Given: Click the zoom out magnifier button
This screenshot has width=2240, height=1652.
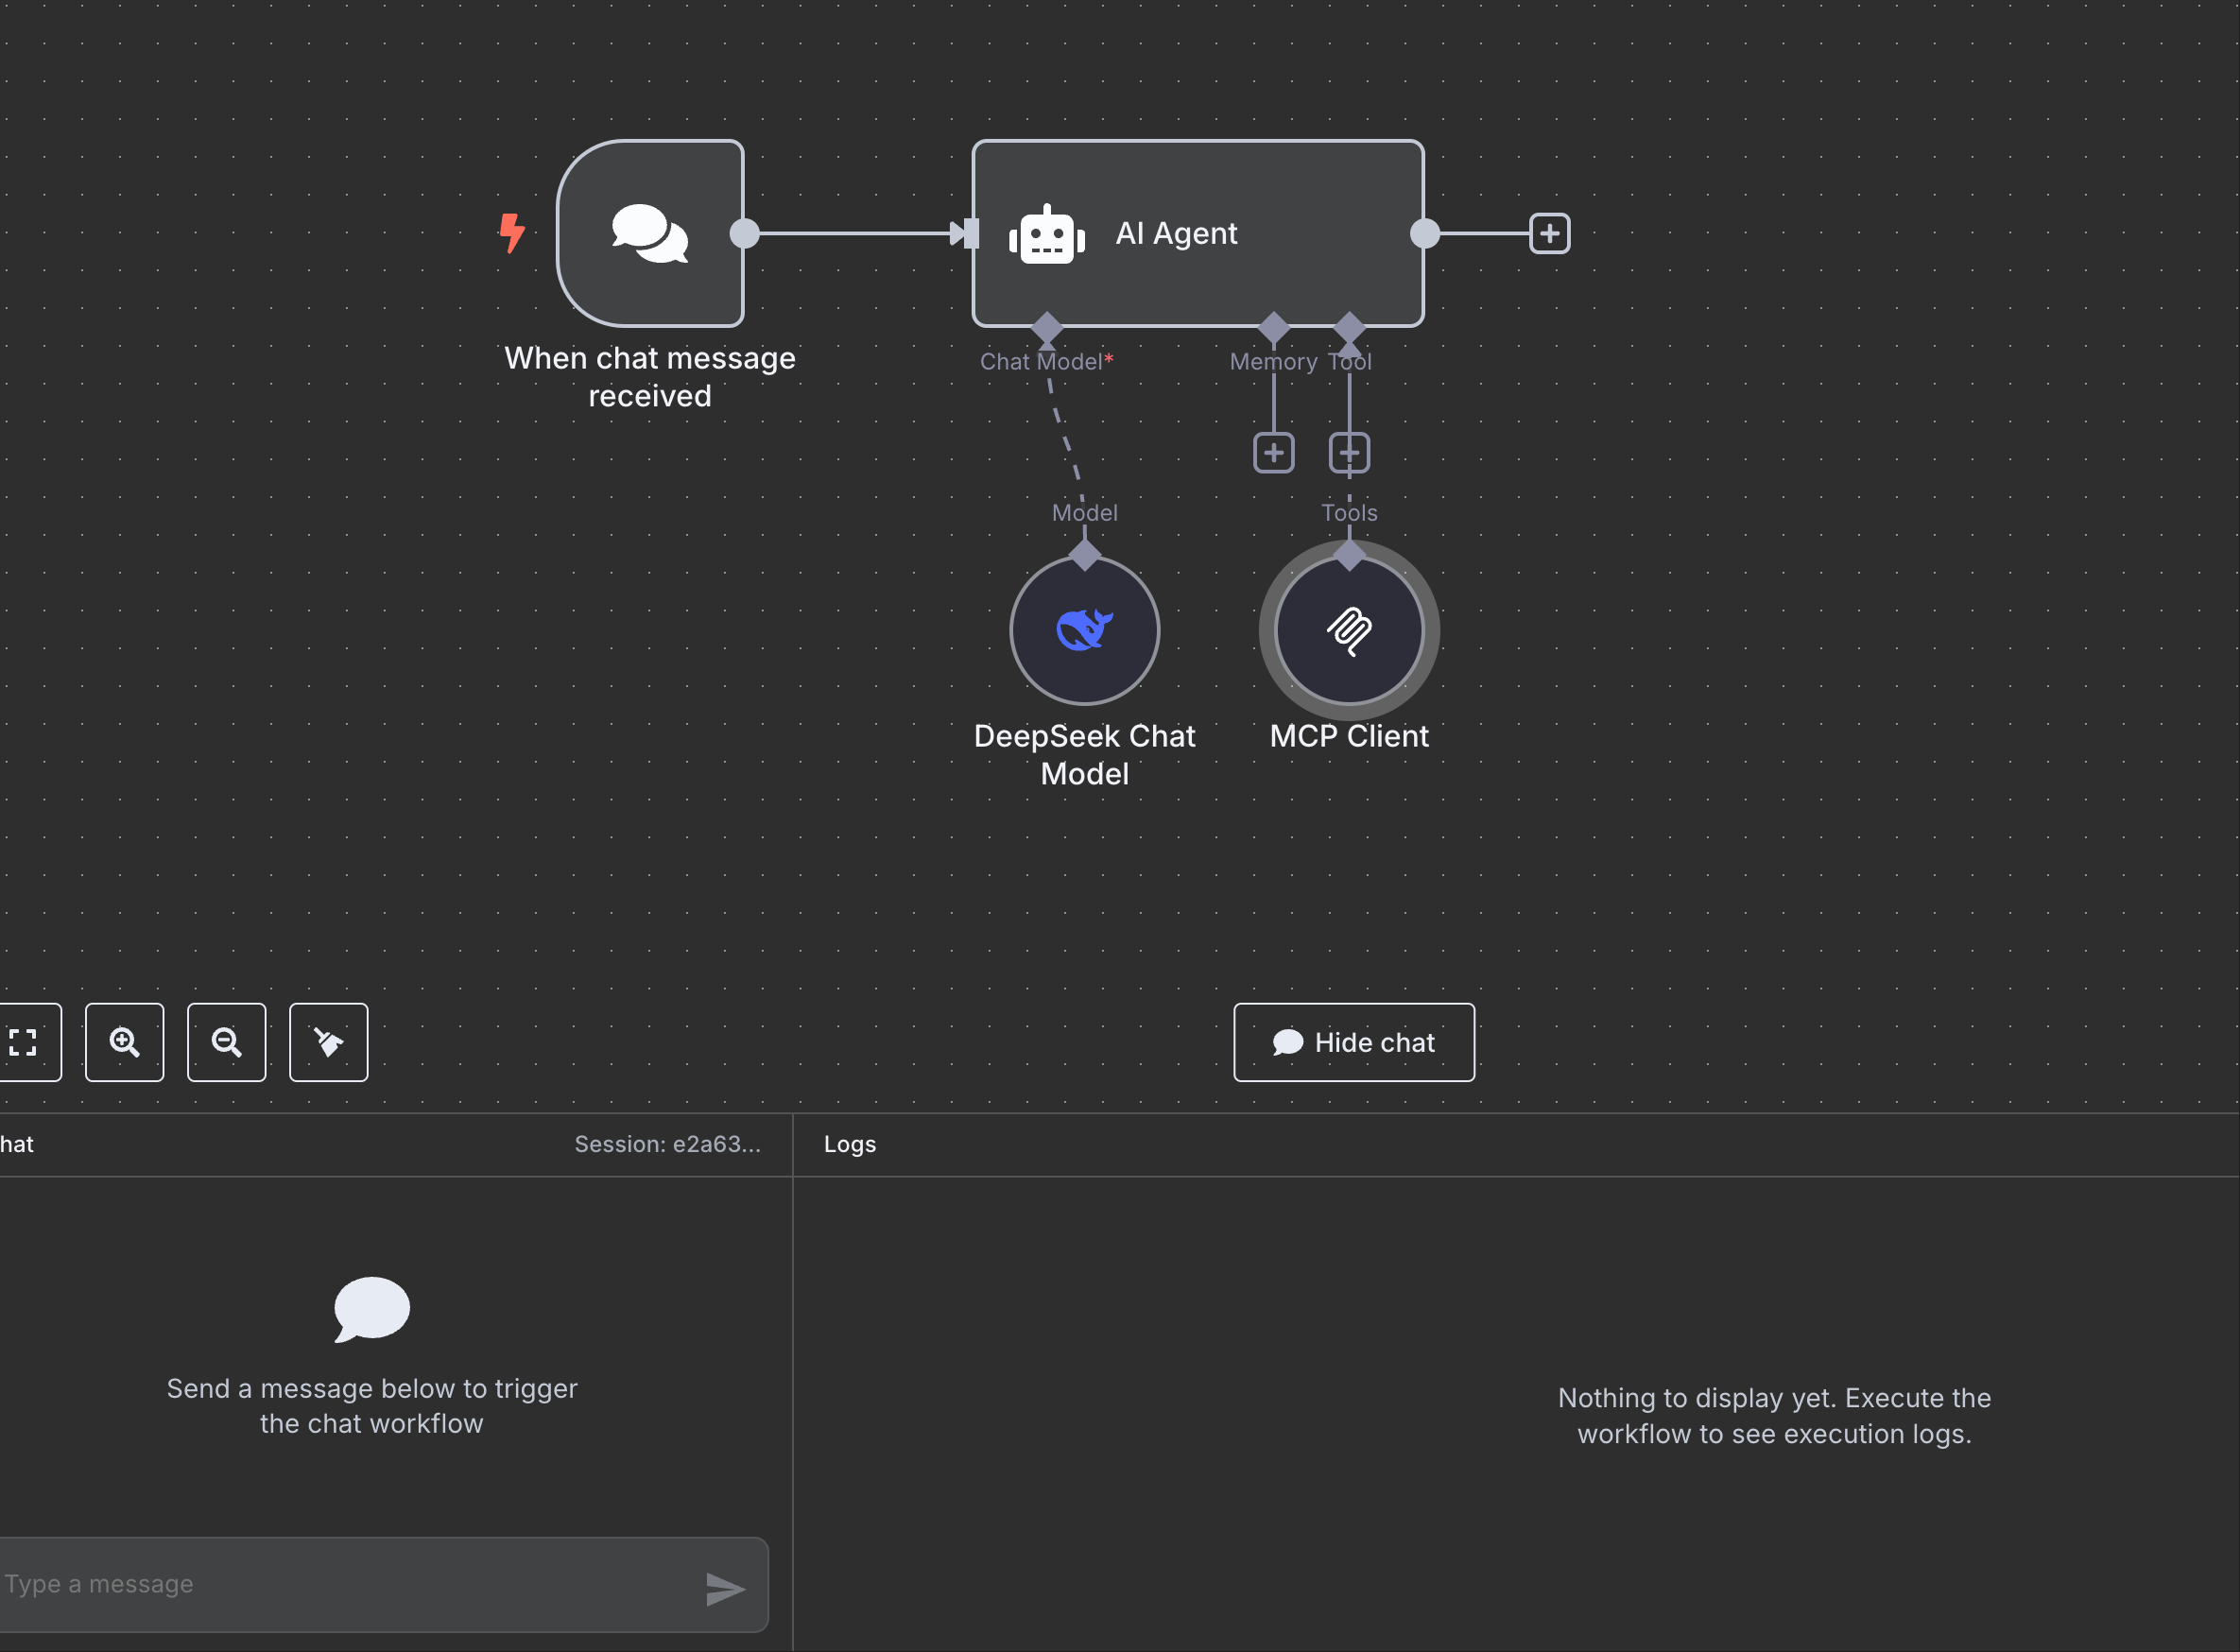Looking at the screenshot, I should click(x=226, y=1042).
